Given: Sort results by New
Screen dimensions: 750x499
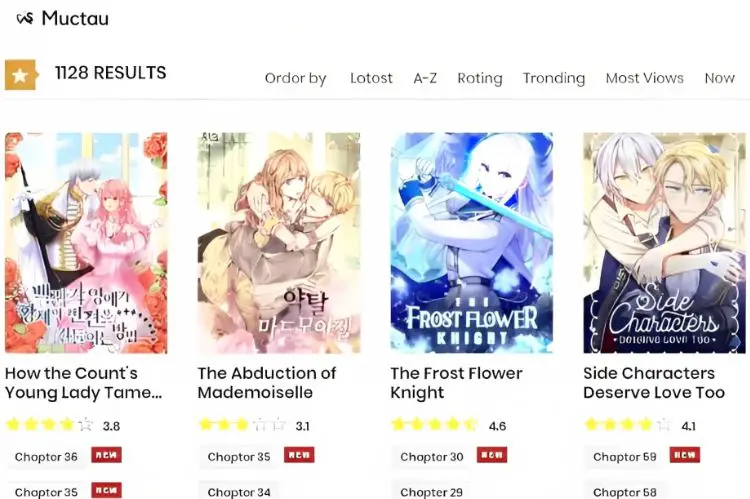Looking at the screenshot, I should (x=719, y=78).
